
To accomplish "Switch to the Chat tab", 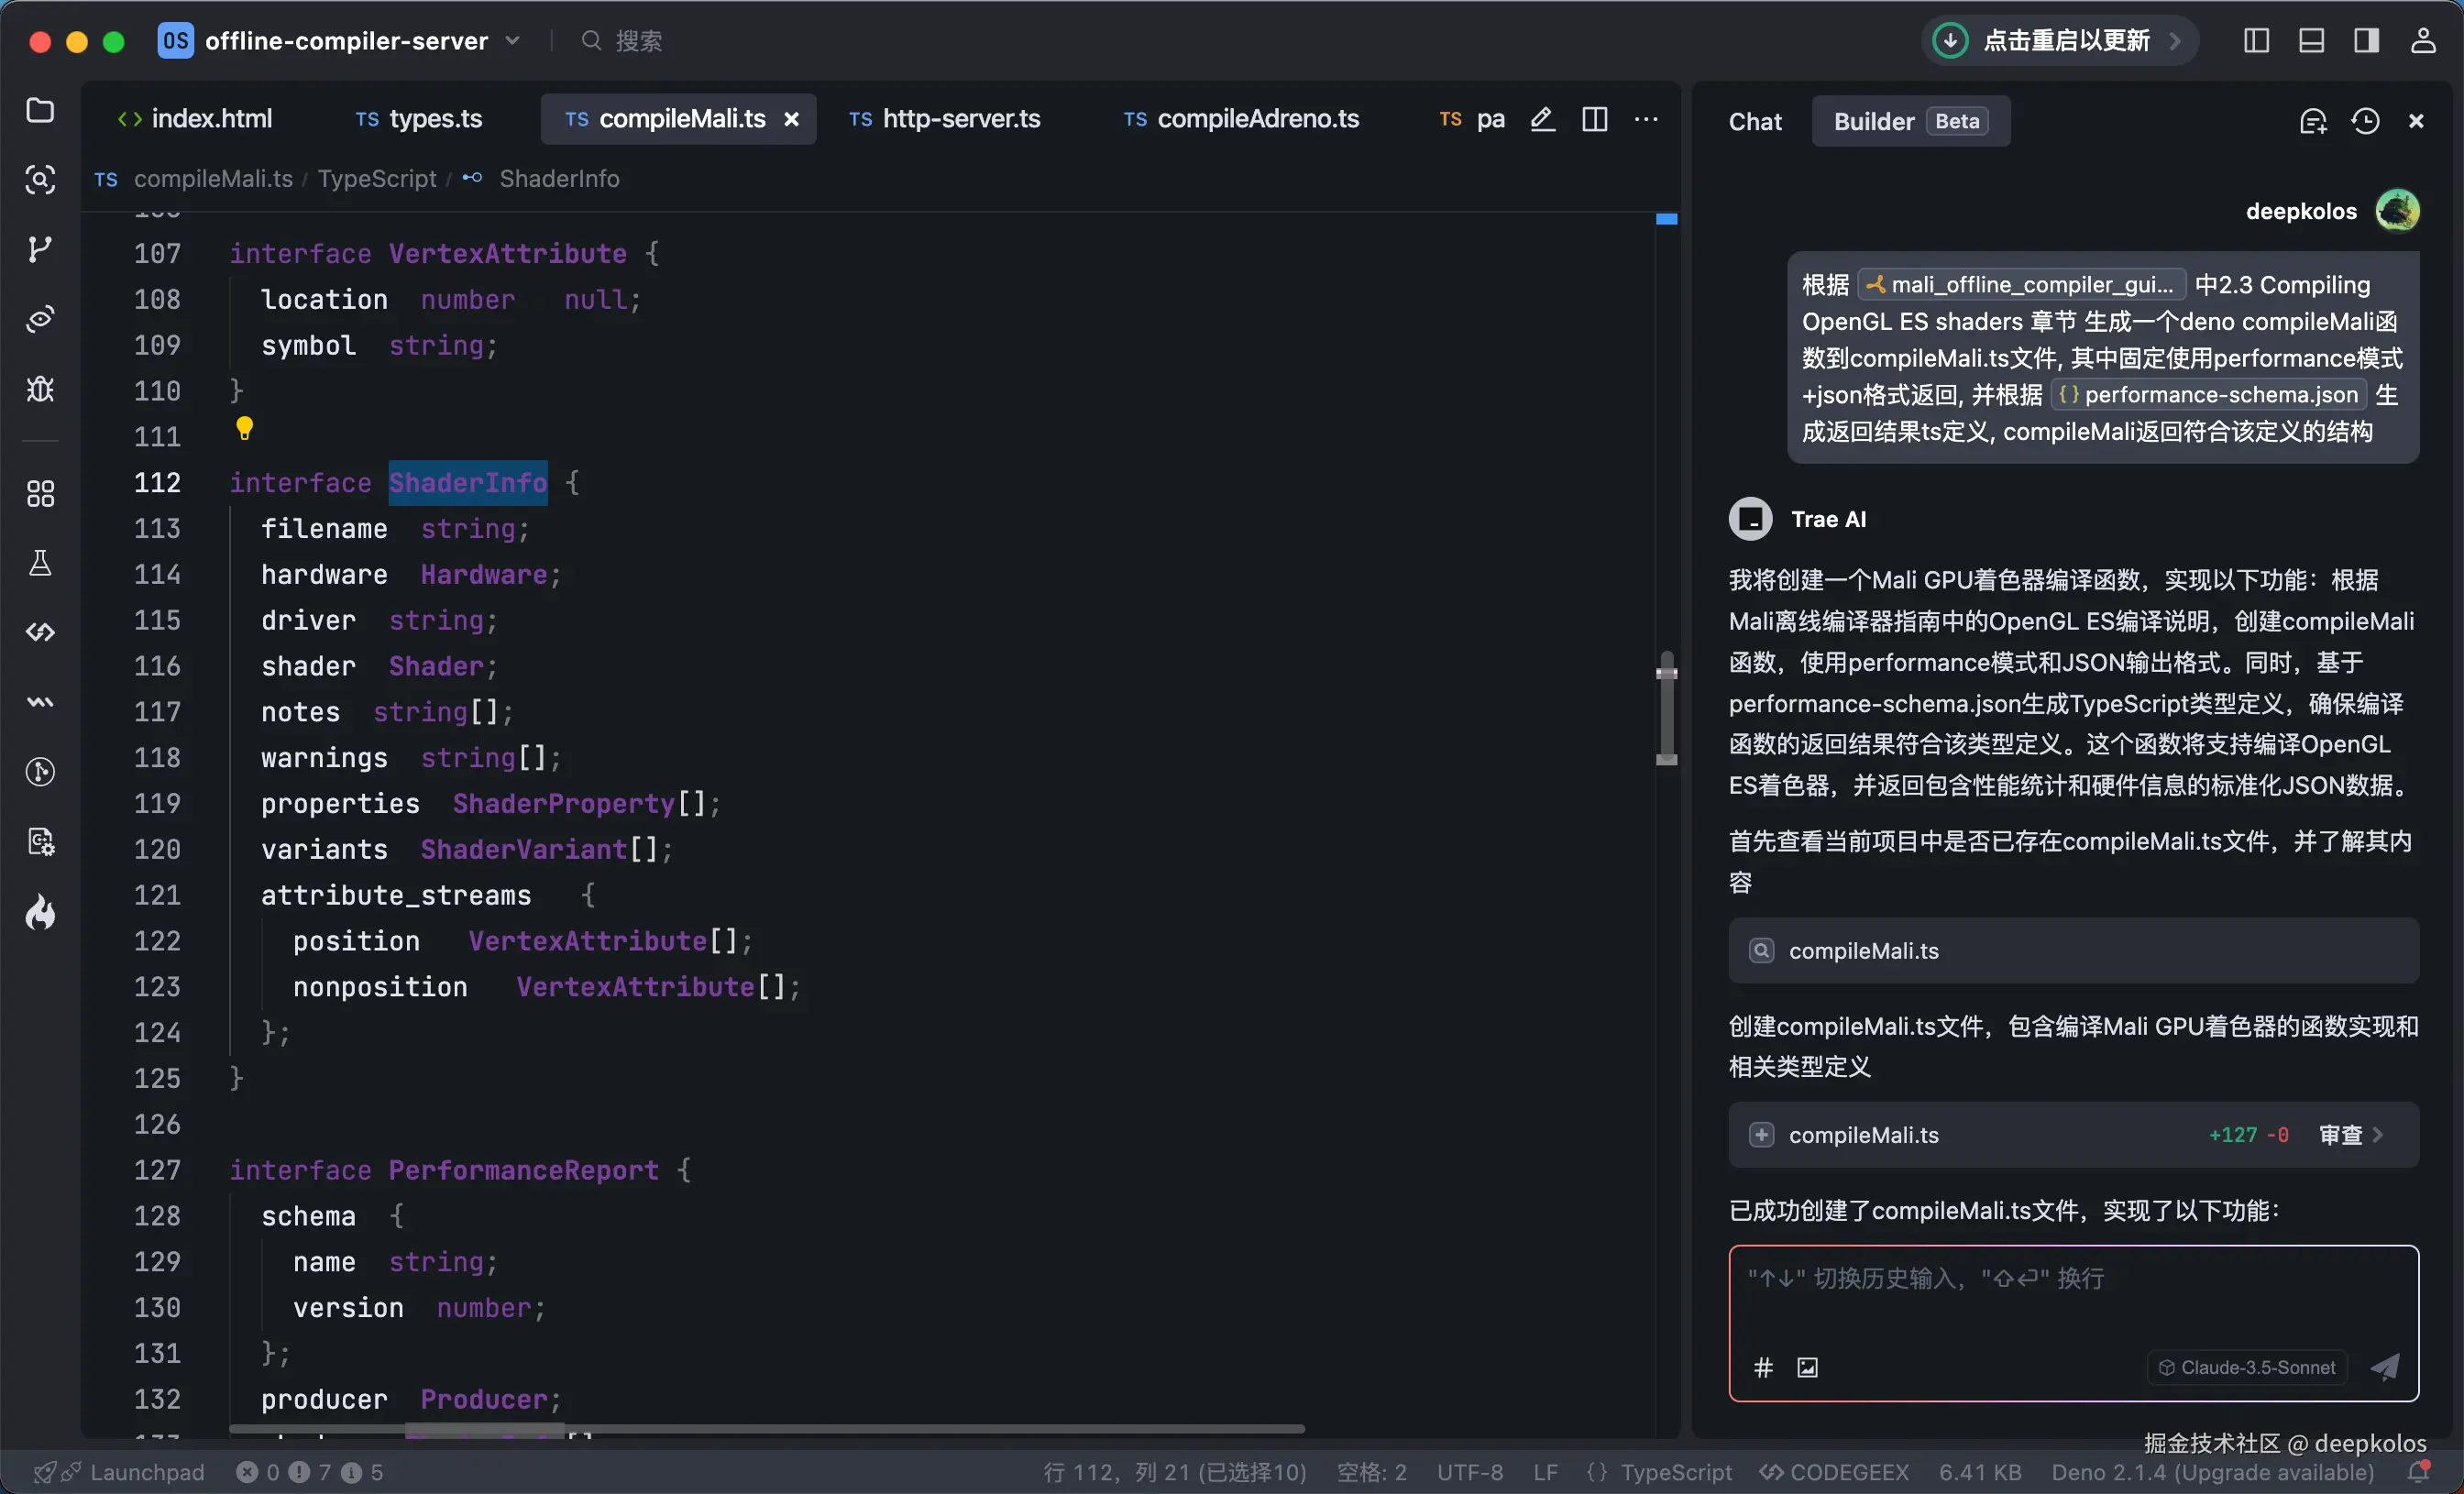I will click(x=1755, y=122).
